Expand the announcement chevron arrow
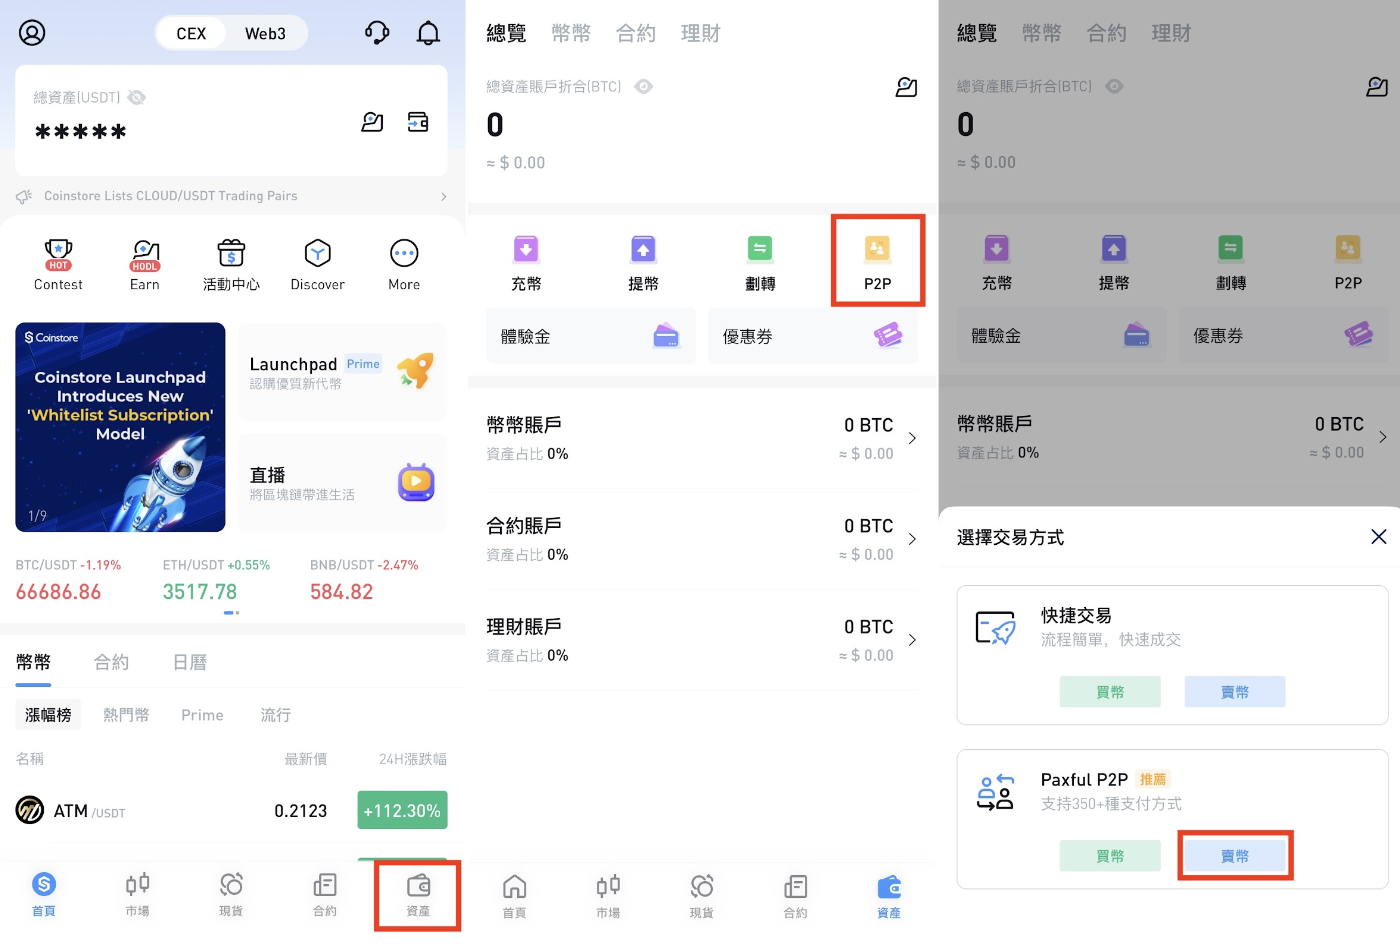This screenshot has height=950, width=1400. point(443,197)
